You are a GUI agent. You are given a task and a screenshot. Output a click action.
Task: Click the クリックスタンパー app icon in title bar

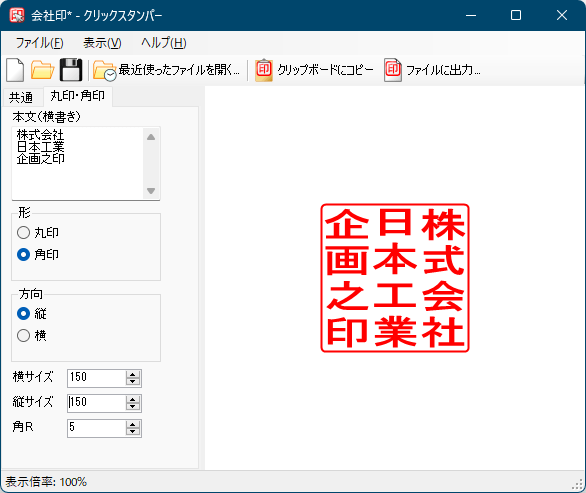17,15
